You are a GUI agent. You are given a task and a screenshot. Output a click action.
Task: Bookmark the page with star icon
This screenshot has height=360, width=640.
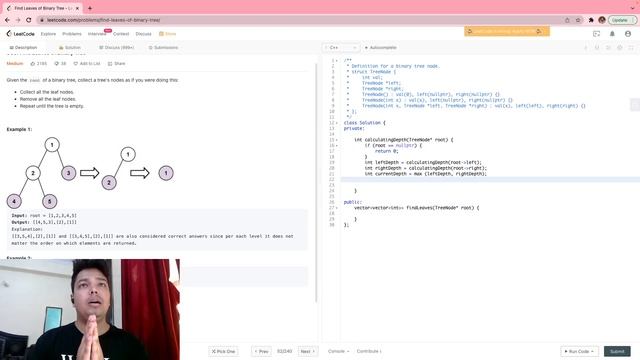578,20
